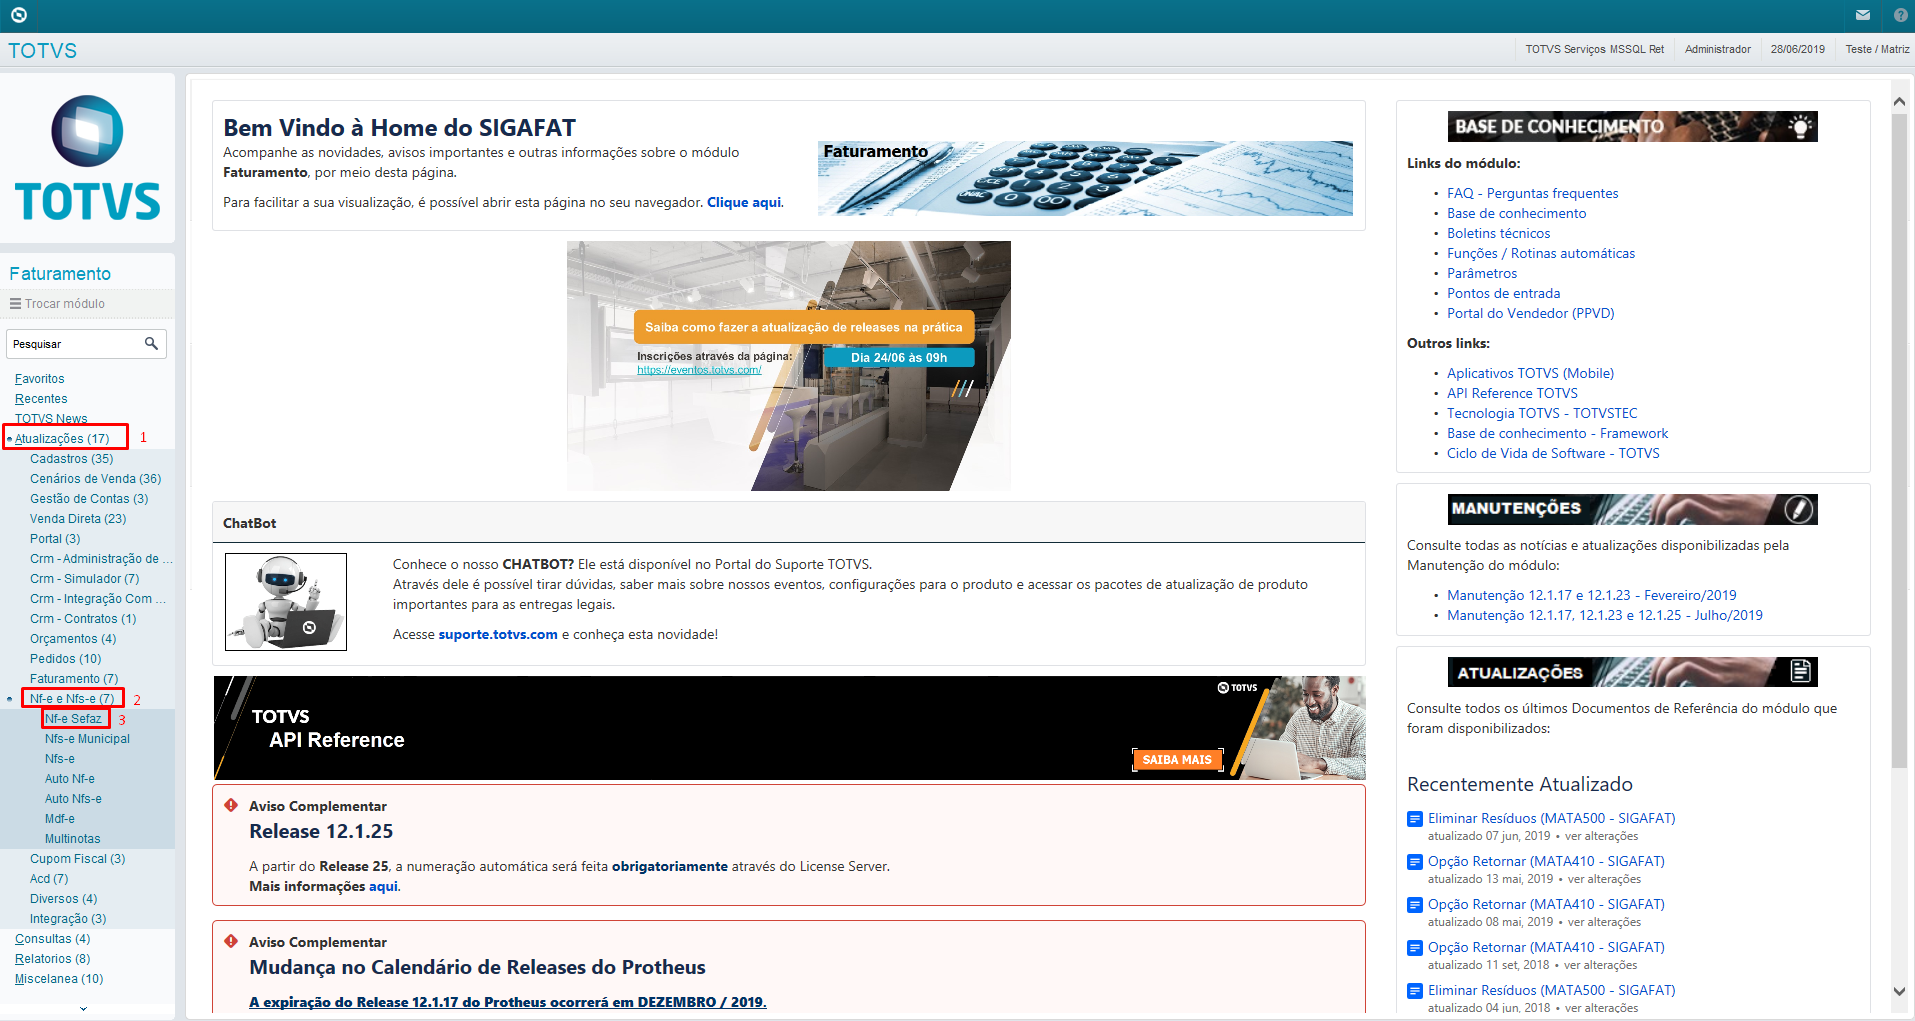Click 'Teste / Matriz' in header
This screenshot has height=1021, width=1915.
1877,49
